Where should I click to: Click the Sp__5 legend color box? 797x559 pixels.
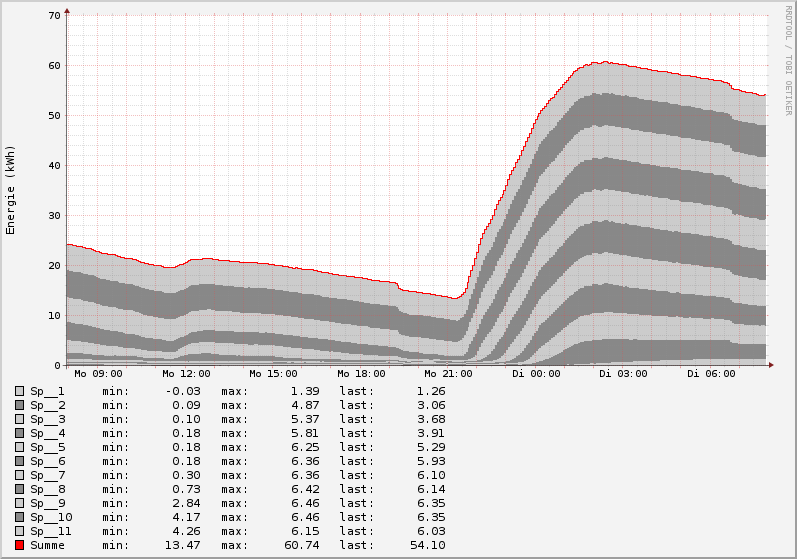[19, 447]
